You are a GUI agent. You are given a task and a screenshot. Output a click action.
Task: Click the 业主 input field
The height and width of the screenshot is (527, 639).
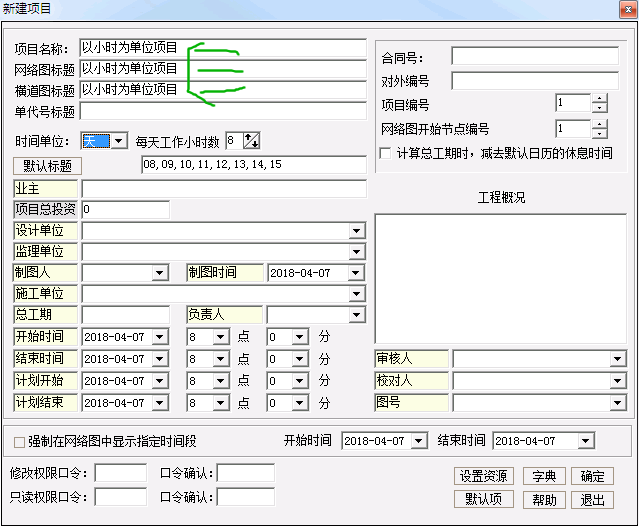pyautogui.click(x=224, y=189)
